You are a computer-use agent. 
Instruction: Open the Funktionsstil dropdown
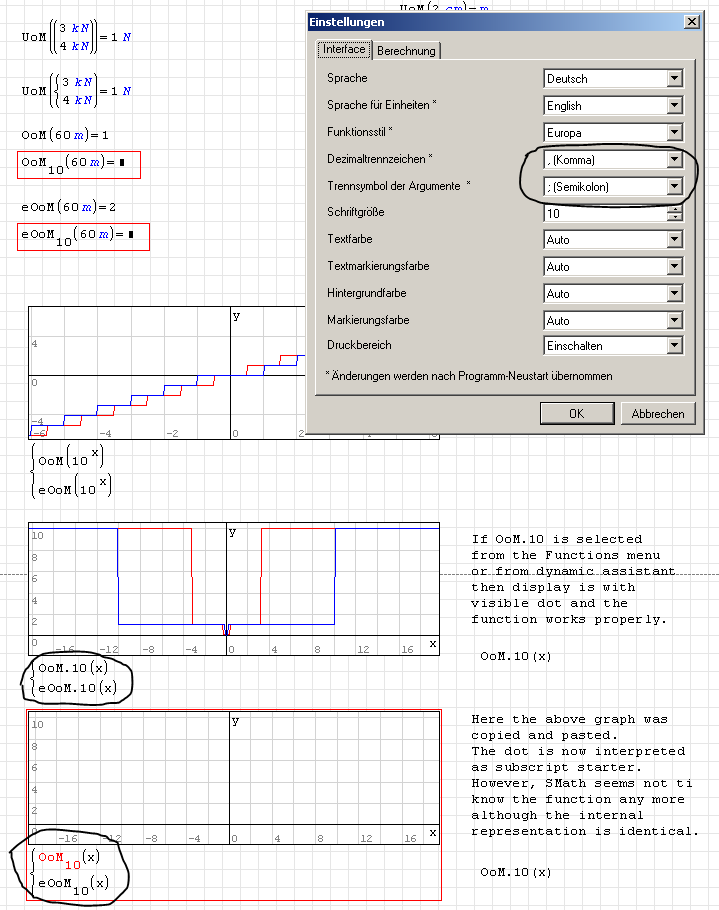pyautogui.click(x=675, y=133)
